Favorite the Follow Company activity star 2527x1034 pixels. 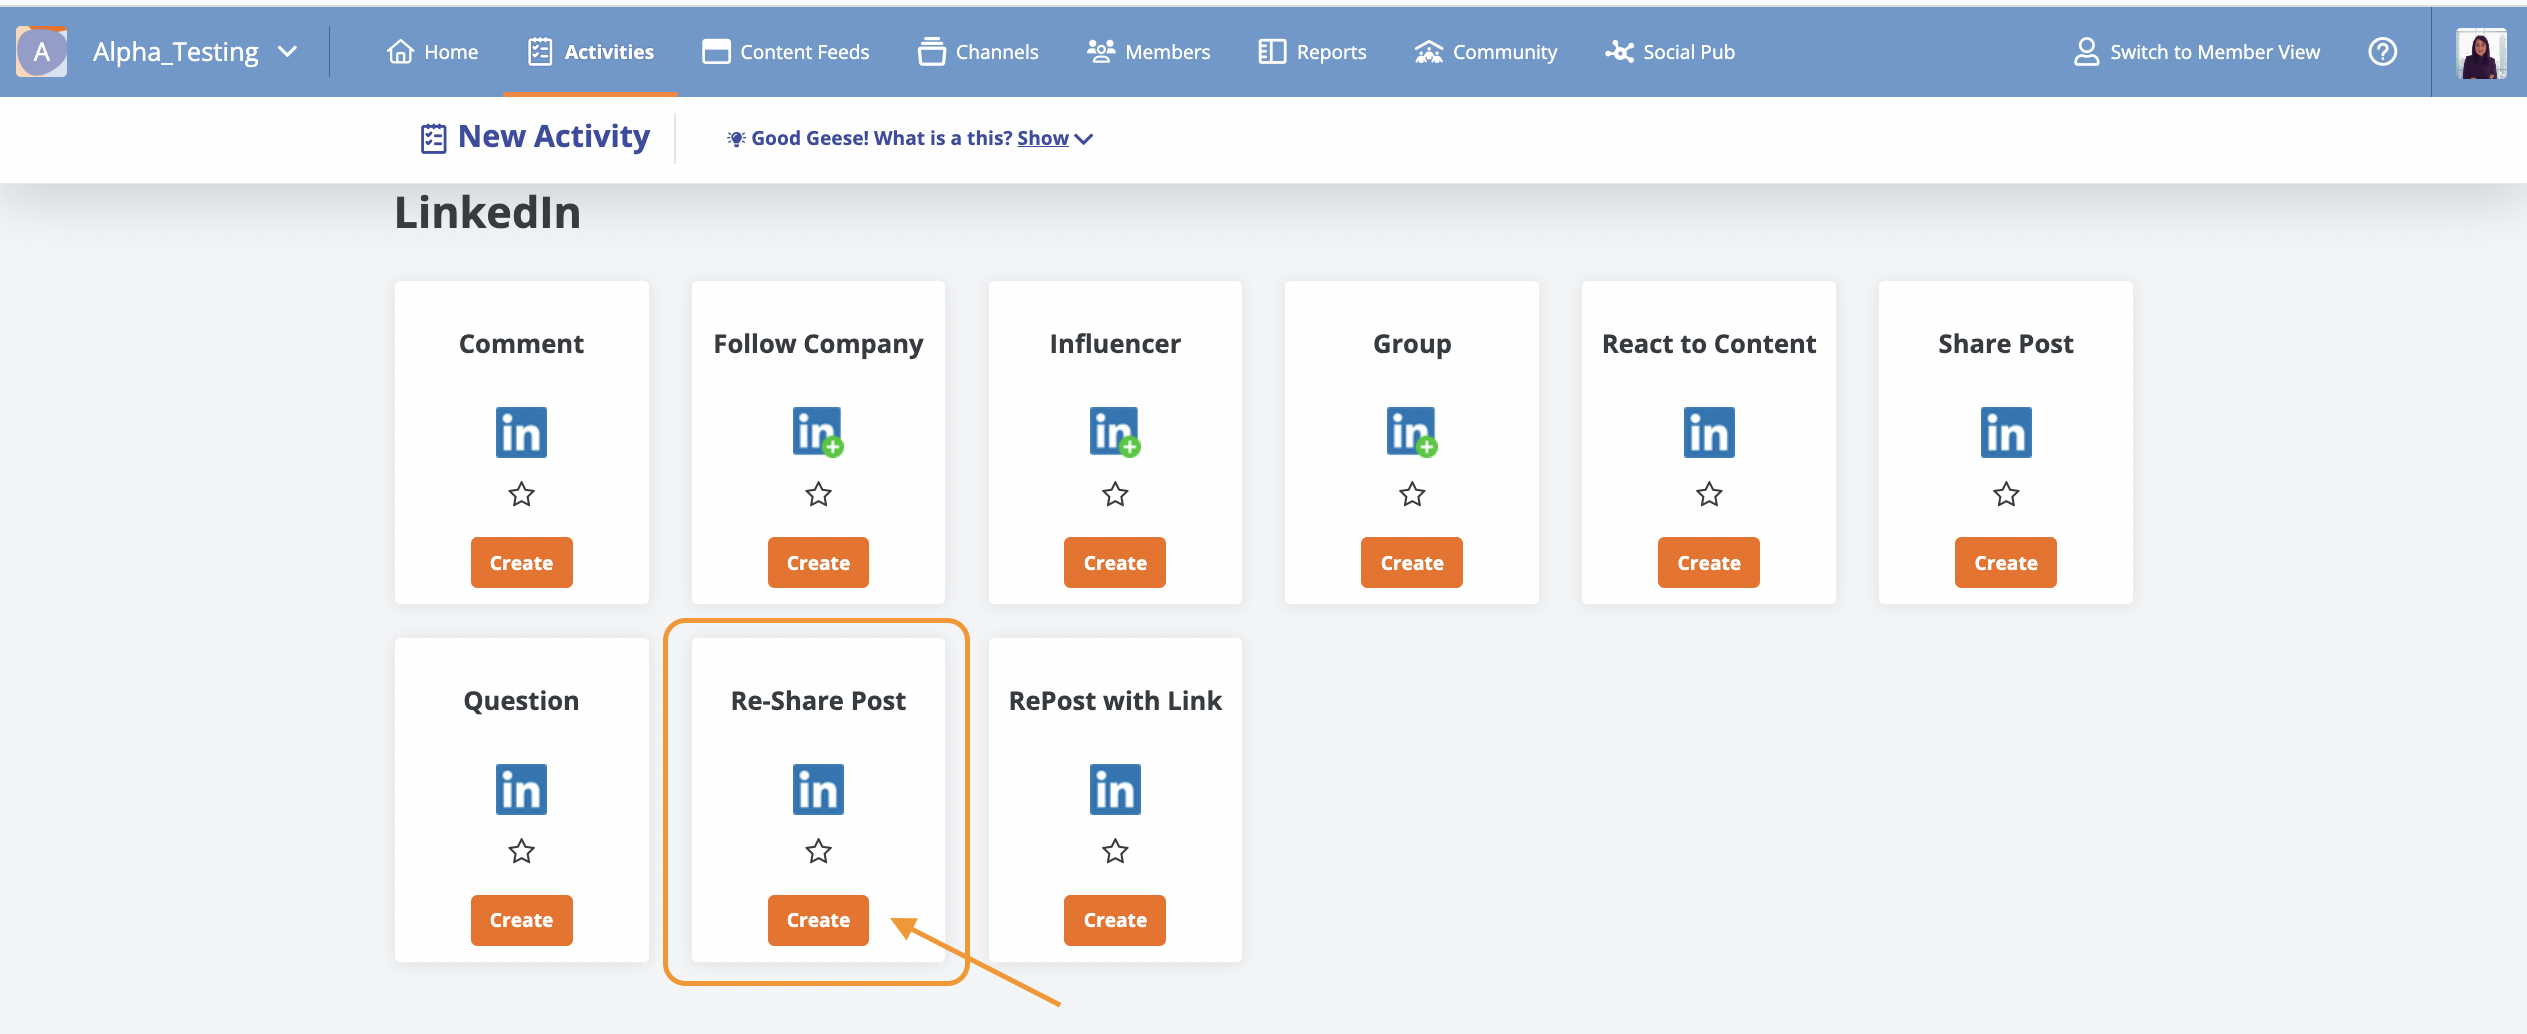click(818, 494)
